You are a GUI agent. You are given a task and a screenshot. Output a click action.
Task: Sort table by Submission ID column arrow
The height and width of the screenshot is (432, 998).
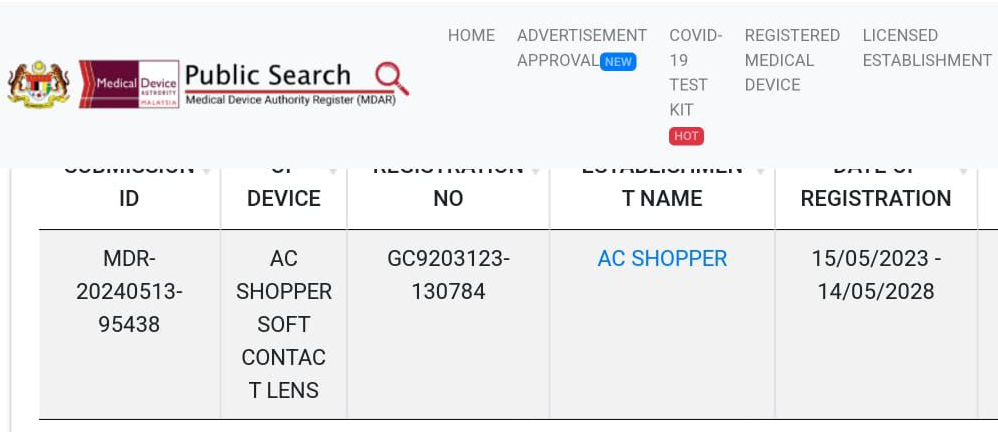[207, 171]
